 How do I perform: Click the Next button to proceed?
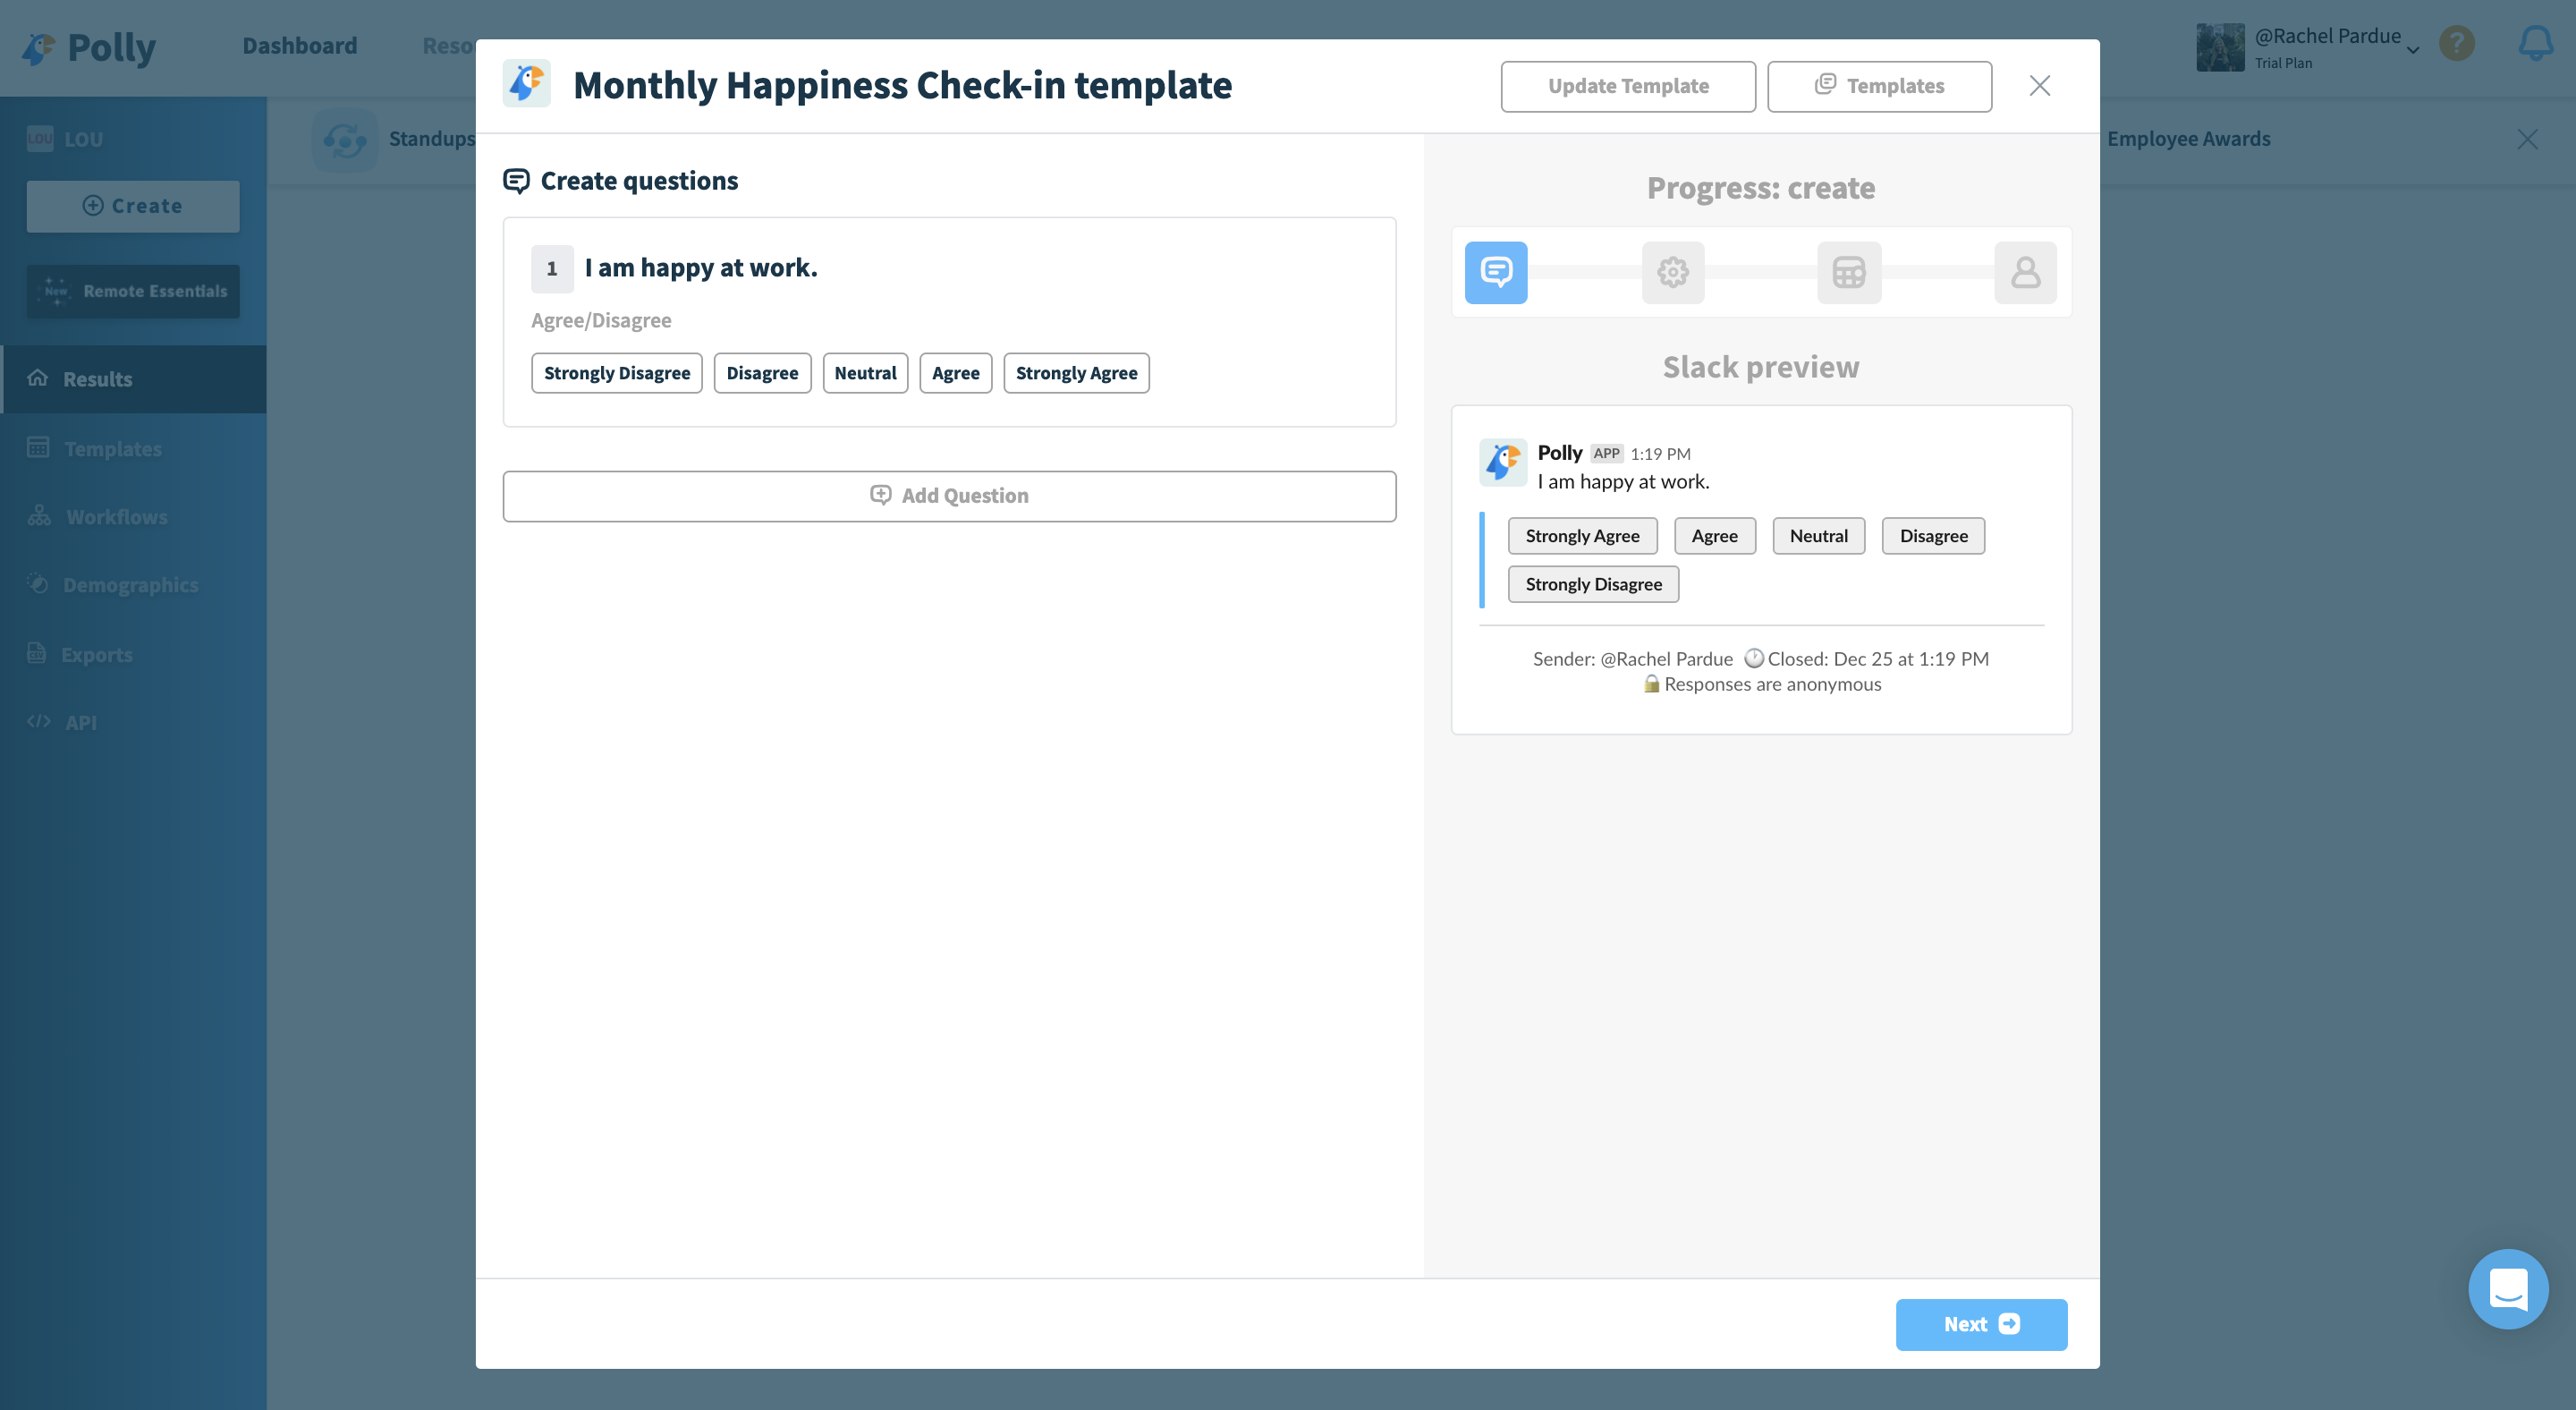1980,1323
